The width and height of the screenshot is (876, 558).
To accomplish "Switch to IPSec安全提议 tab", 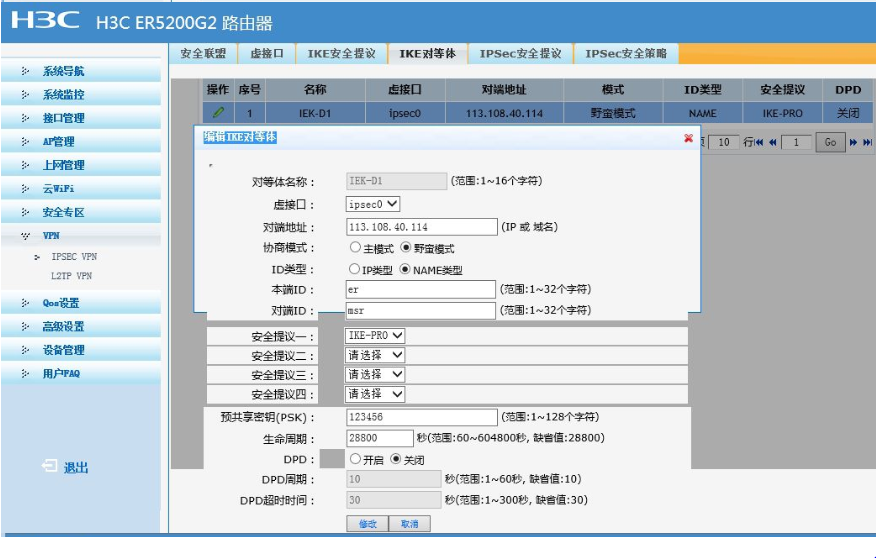I will point(520,54).
